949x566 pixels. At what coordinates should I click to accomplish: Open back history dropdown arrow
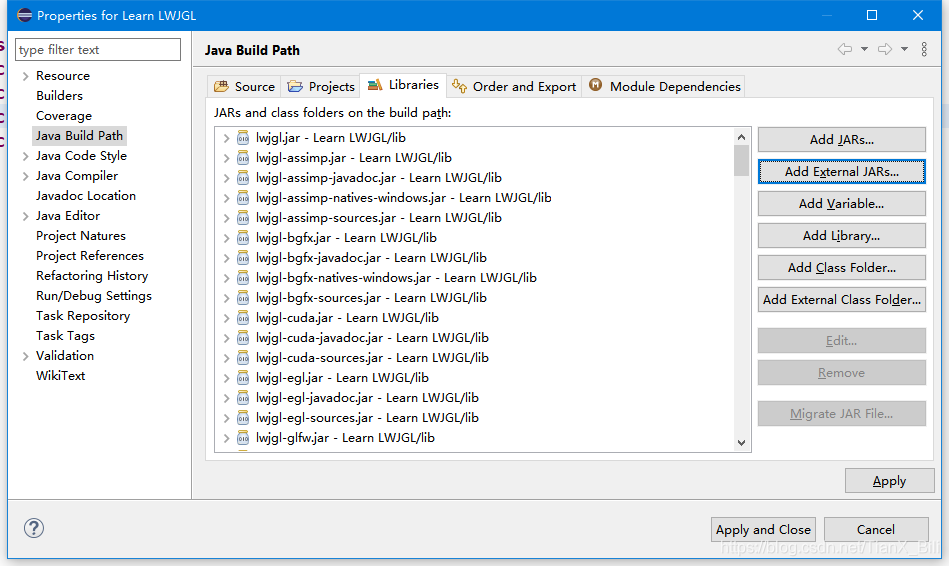click(x=864, y=49)
